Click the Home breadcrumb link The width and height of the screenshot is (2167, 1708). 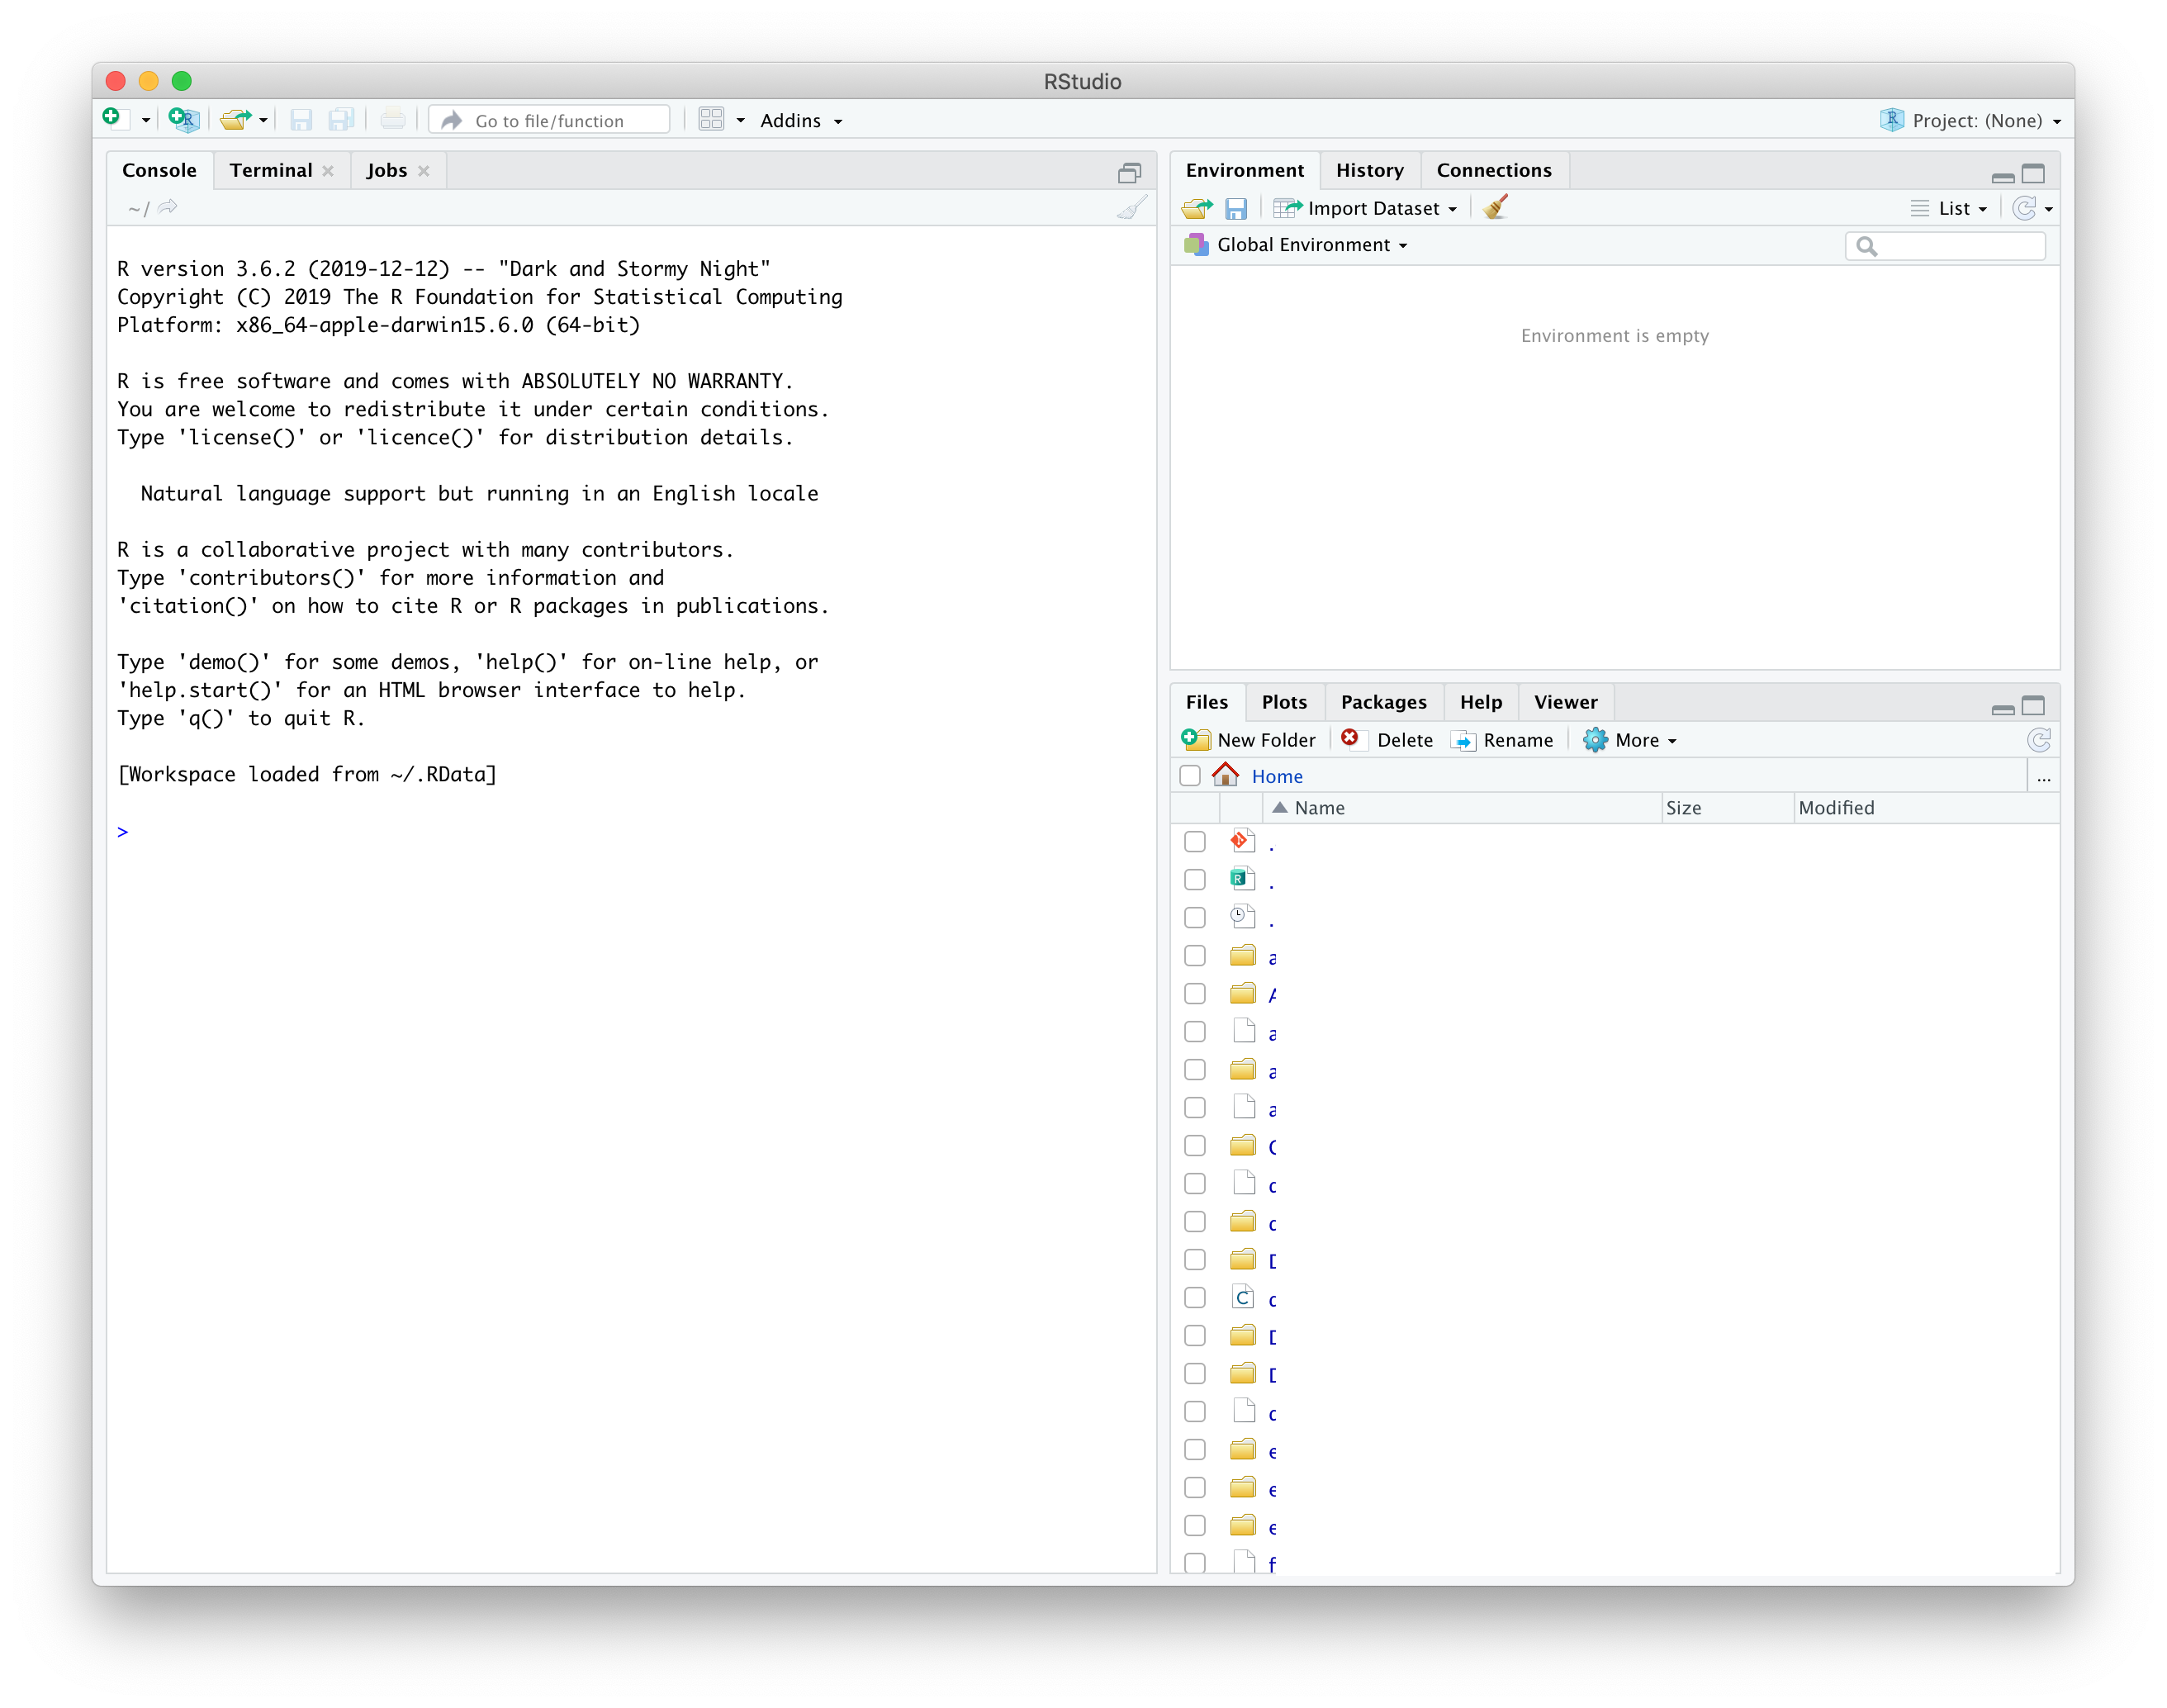coord(1277,776)
